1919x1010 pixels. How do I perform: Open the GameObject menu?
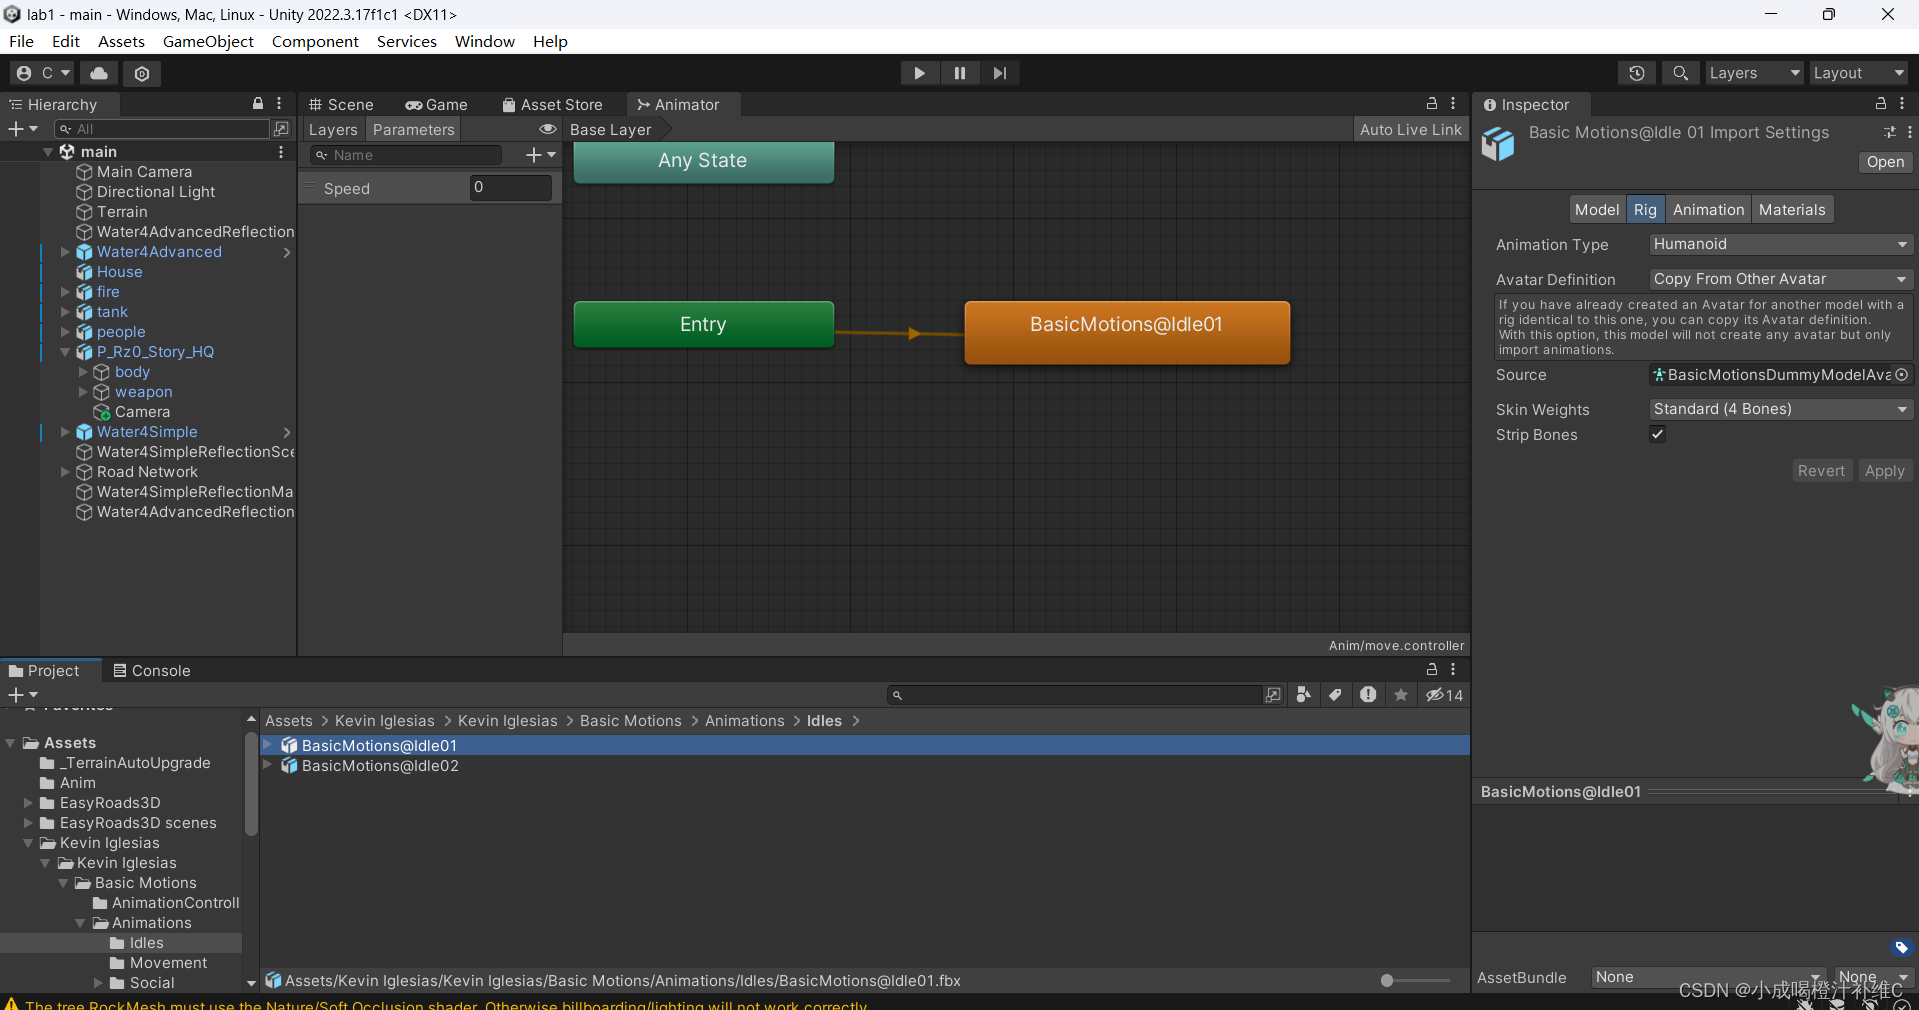[208, 41]
